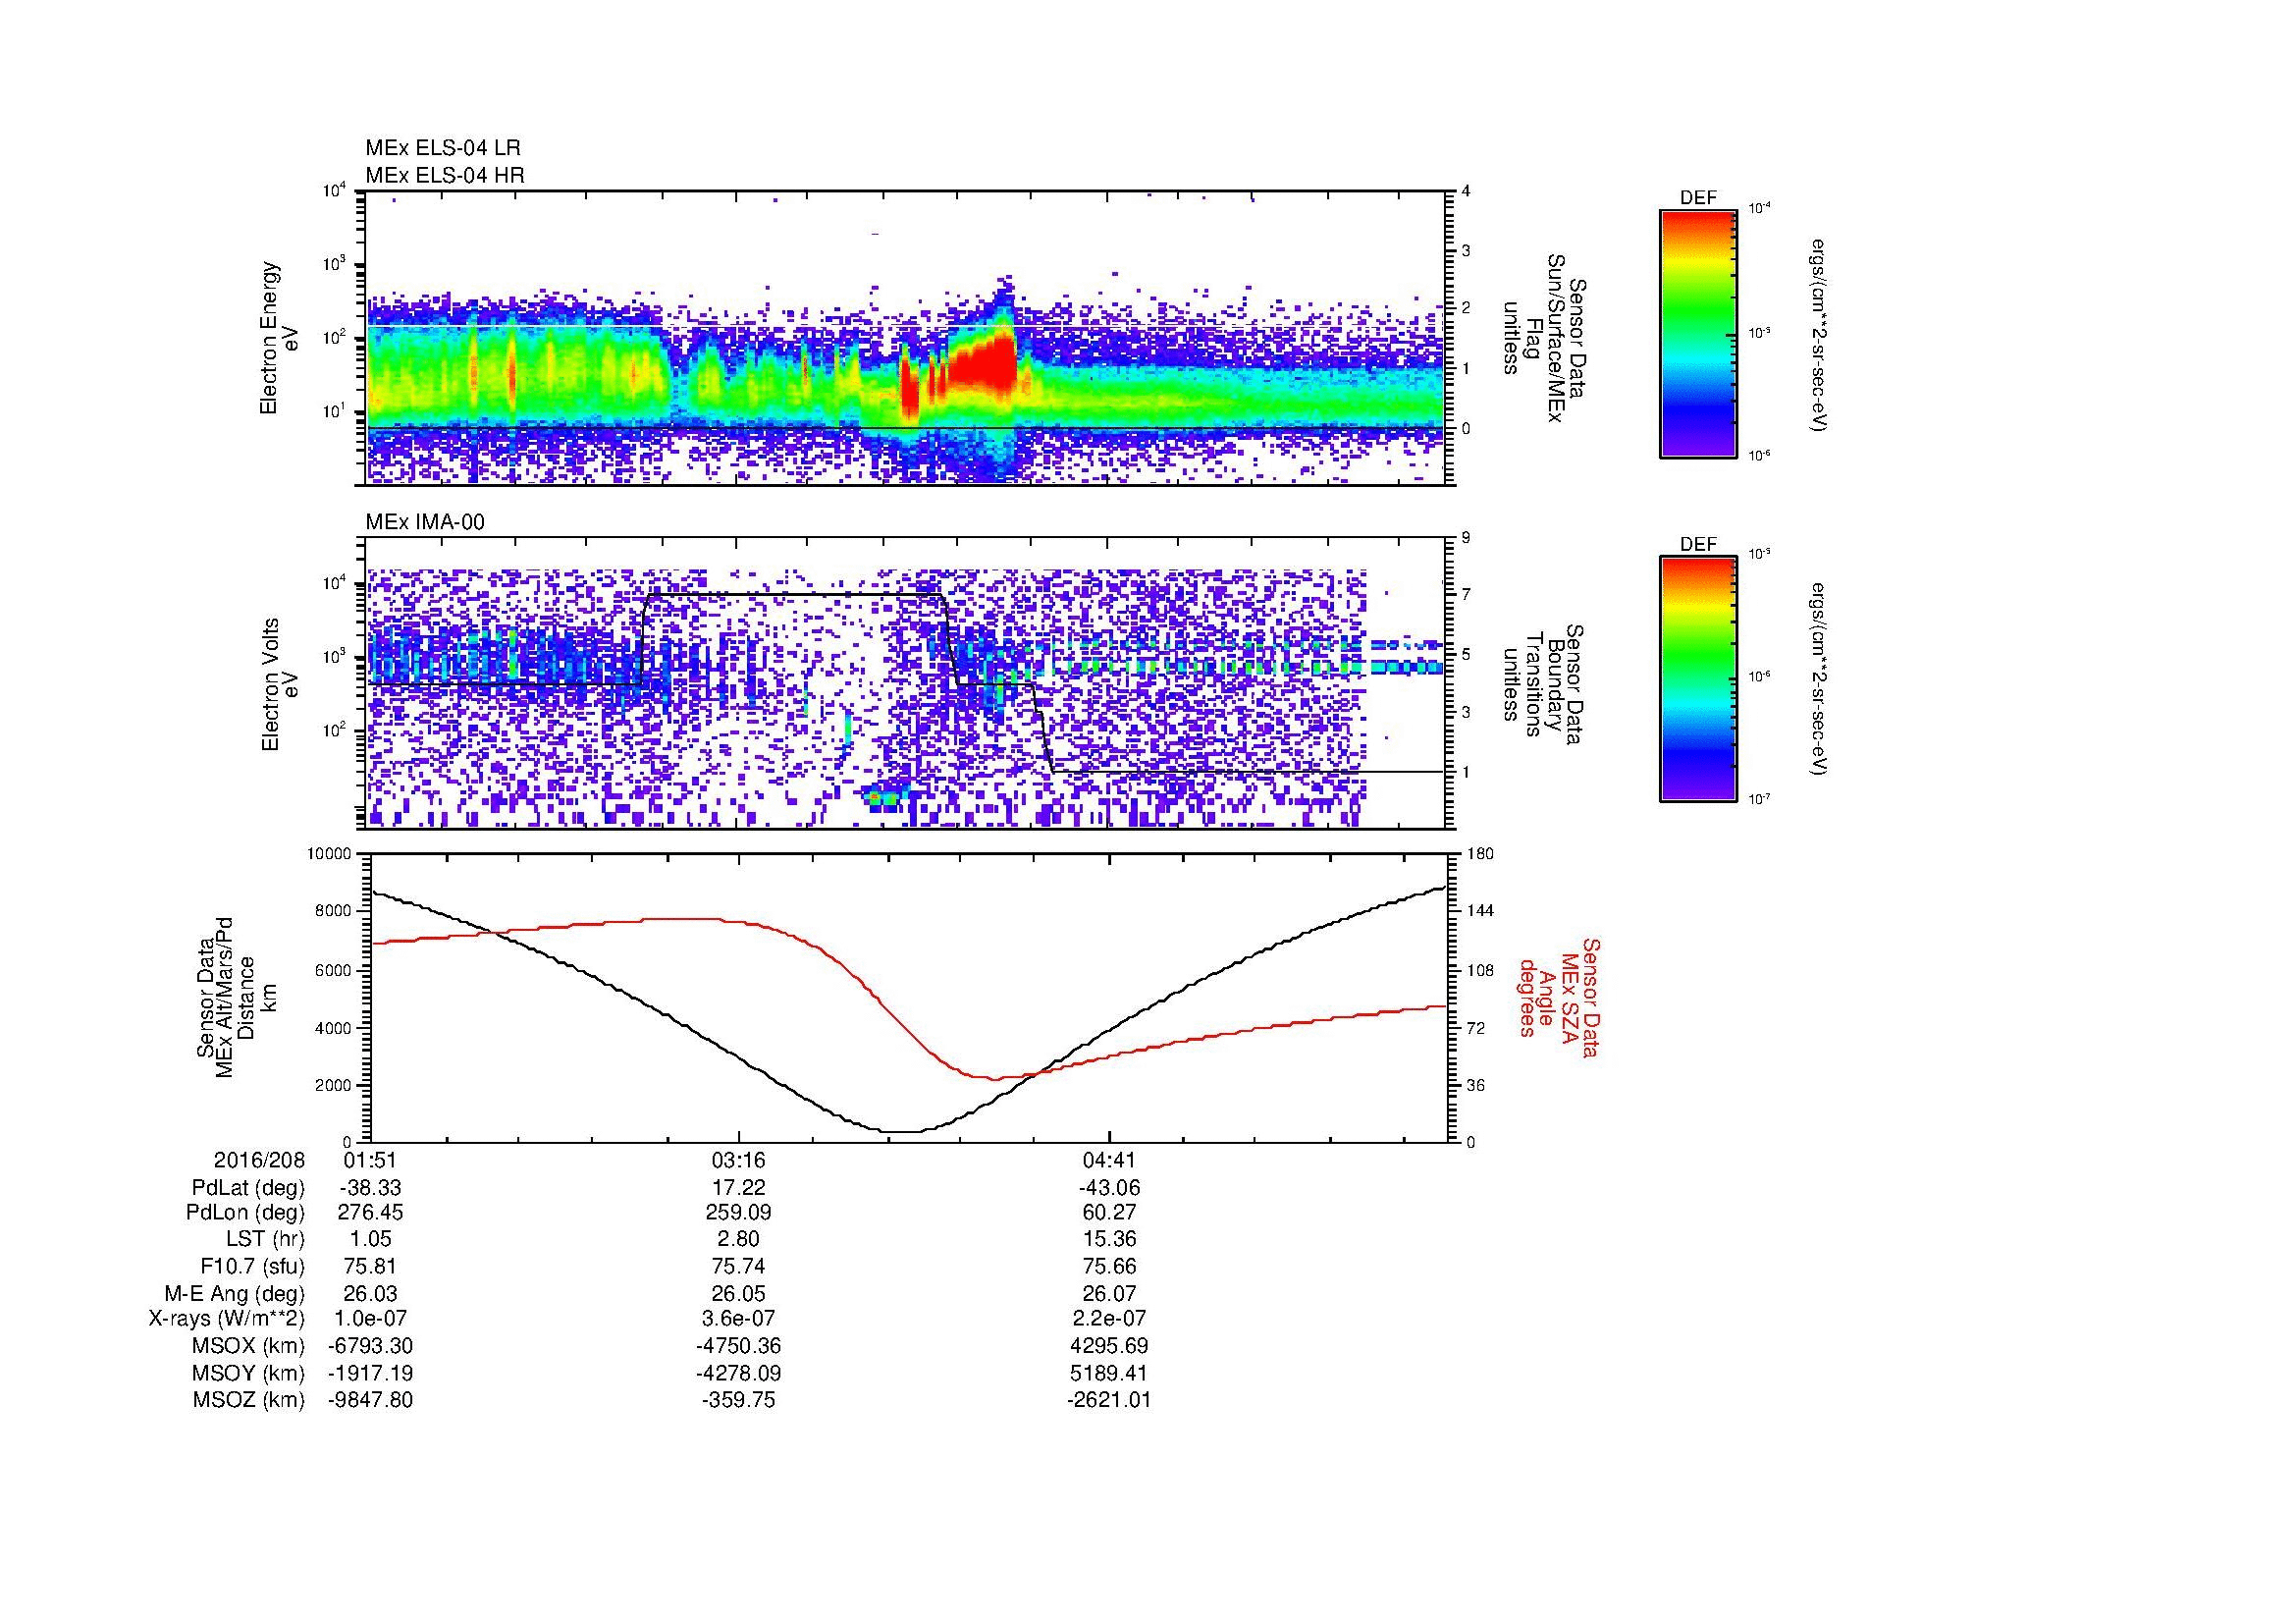2296x1623 pixels.
Task: Select the 'MSOY (km)' row label
Action: click(248, 1373)
